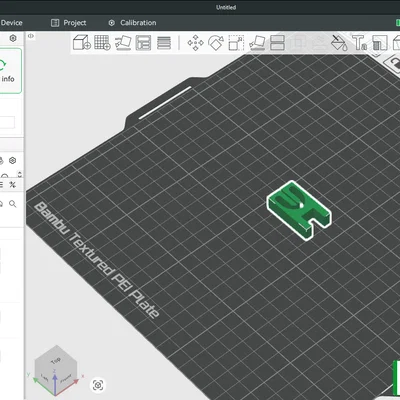This screenshot has height=400, width=400.
Task: Click the Untitled window title
Action: coord(226,7)
